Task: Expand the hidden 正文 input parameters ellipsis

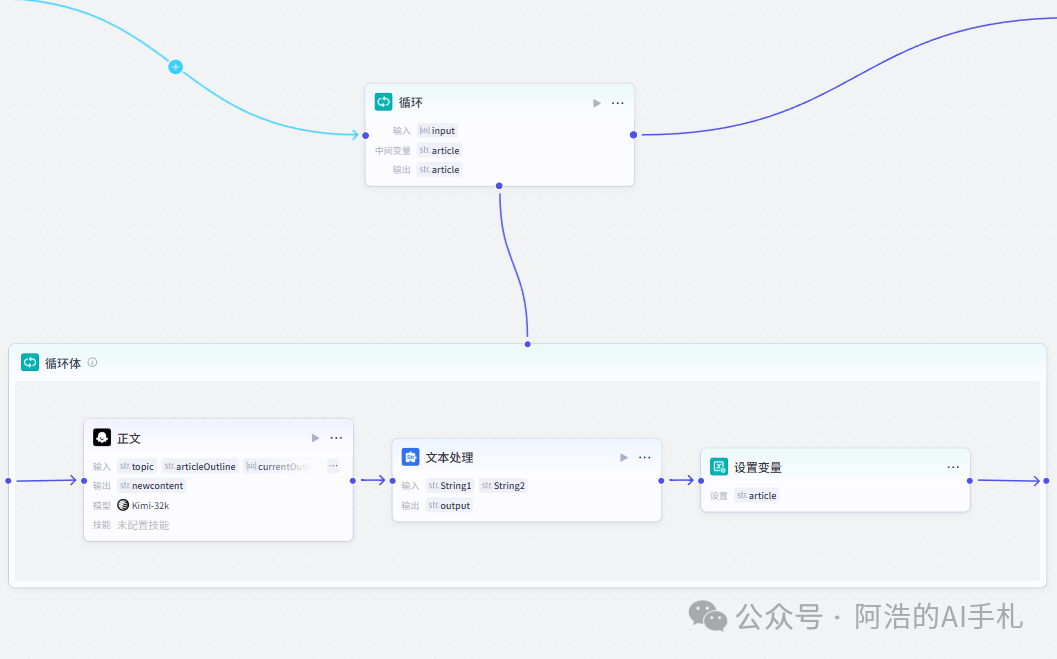Action: pos(333,466)
